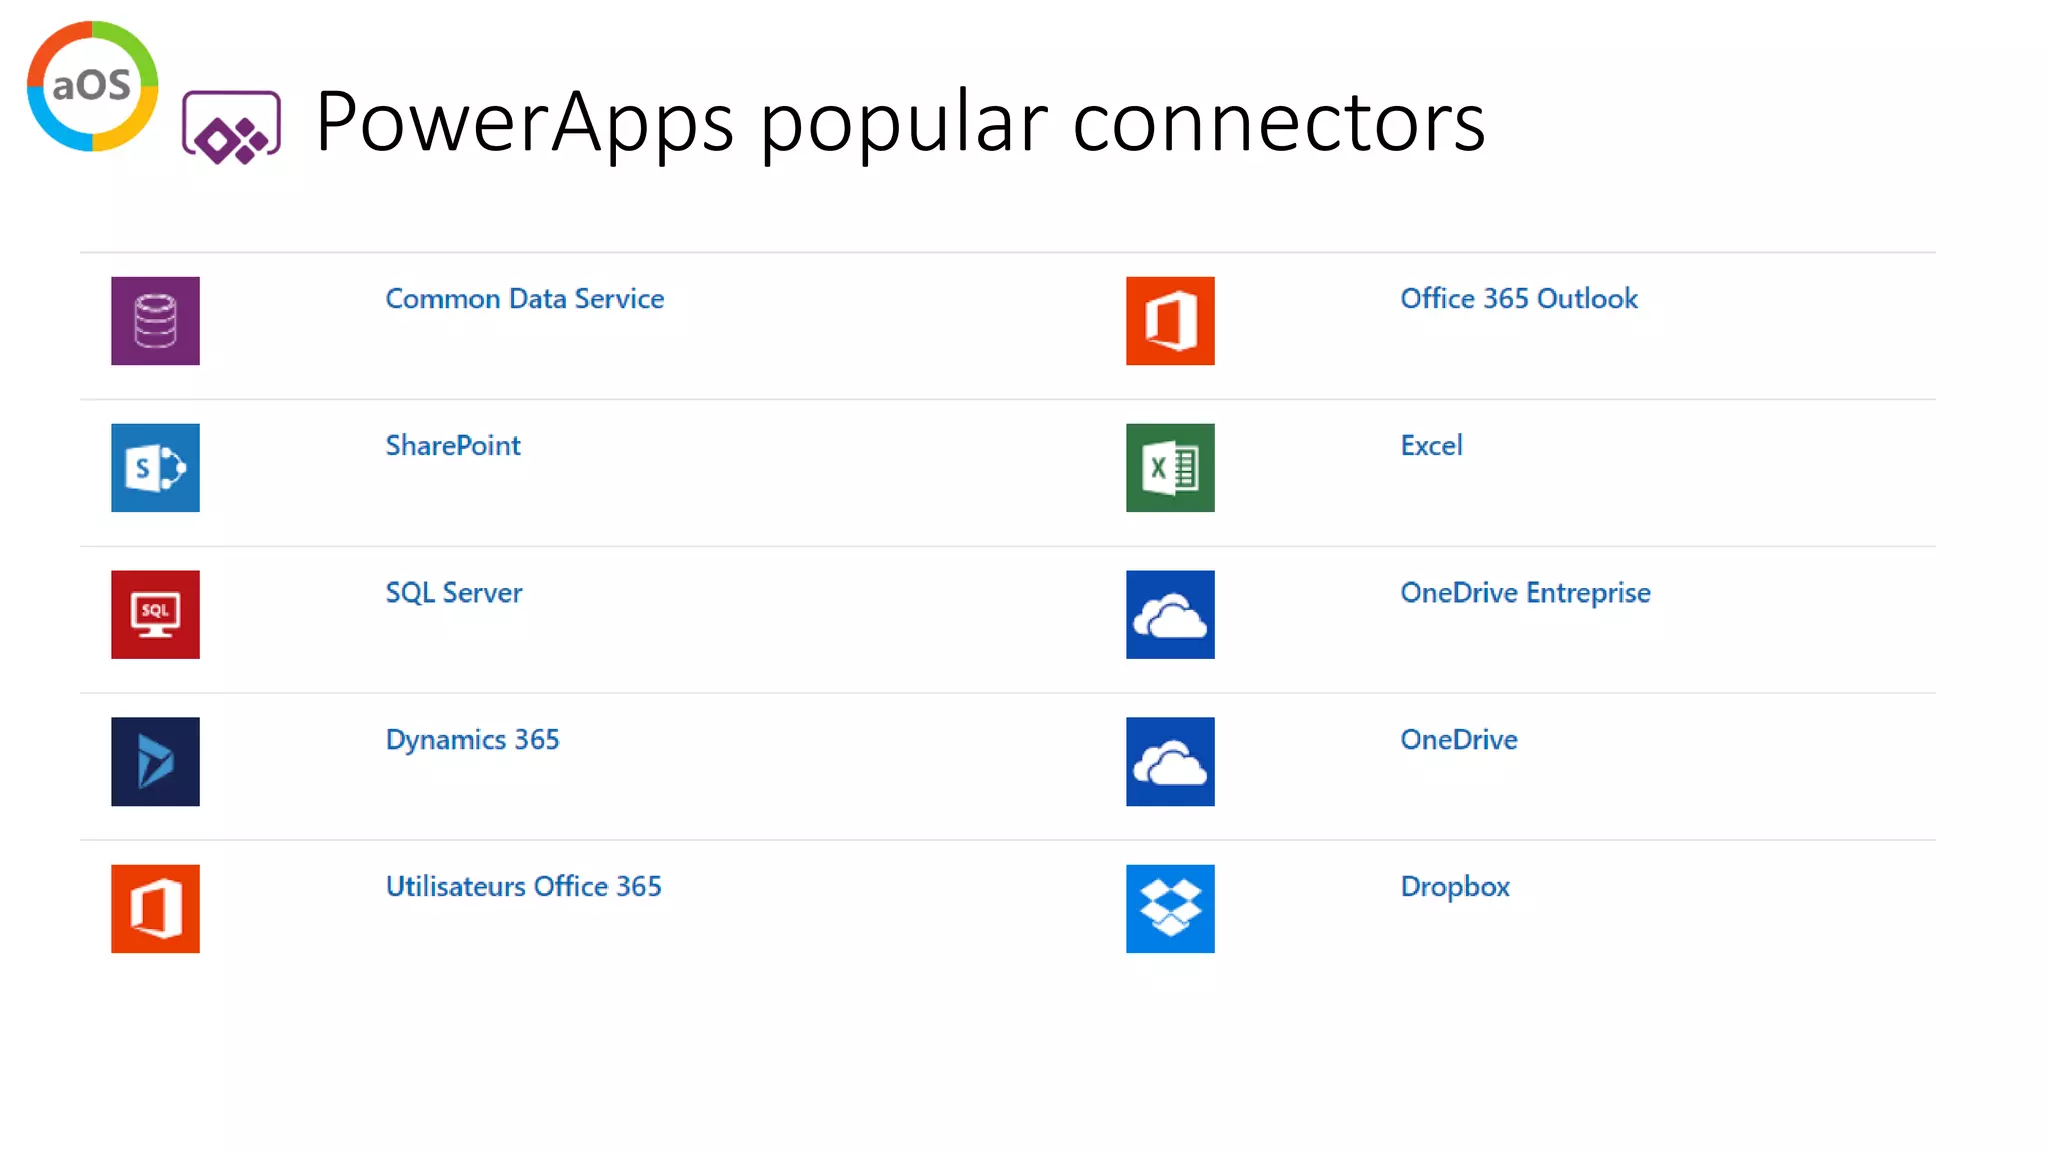Viewport: 2048px width, 1152px height.
Task: Select the red SQL Server icon
Action: (x=155, y=615)
